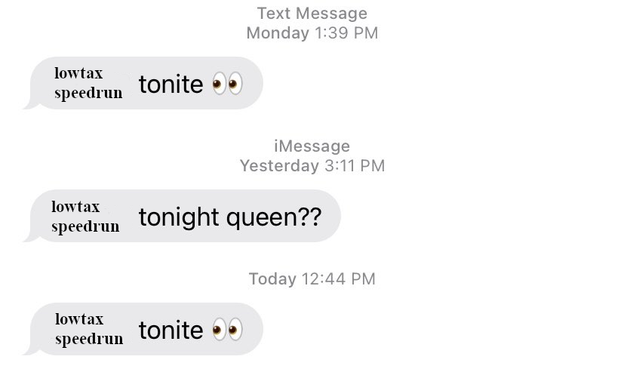Click 'lowtax speedrun' name in second bubble
Screen dimensions: 624x369
click(x=85, y=217)
